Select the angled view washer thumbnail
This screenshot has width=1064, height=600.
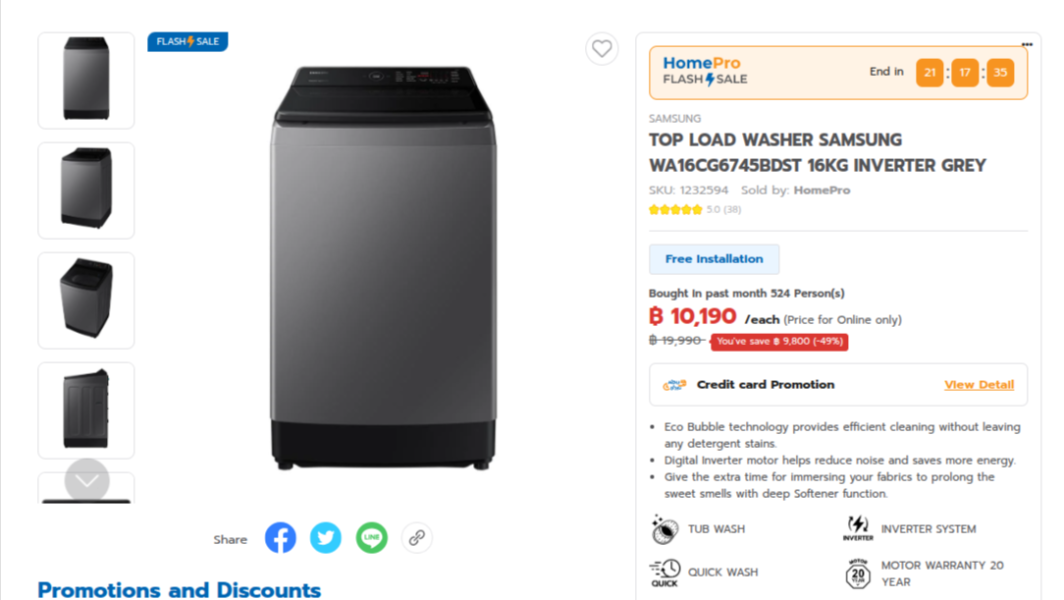[x=86, y=190]
